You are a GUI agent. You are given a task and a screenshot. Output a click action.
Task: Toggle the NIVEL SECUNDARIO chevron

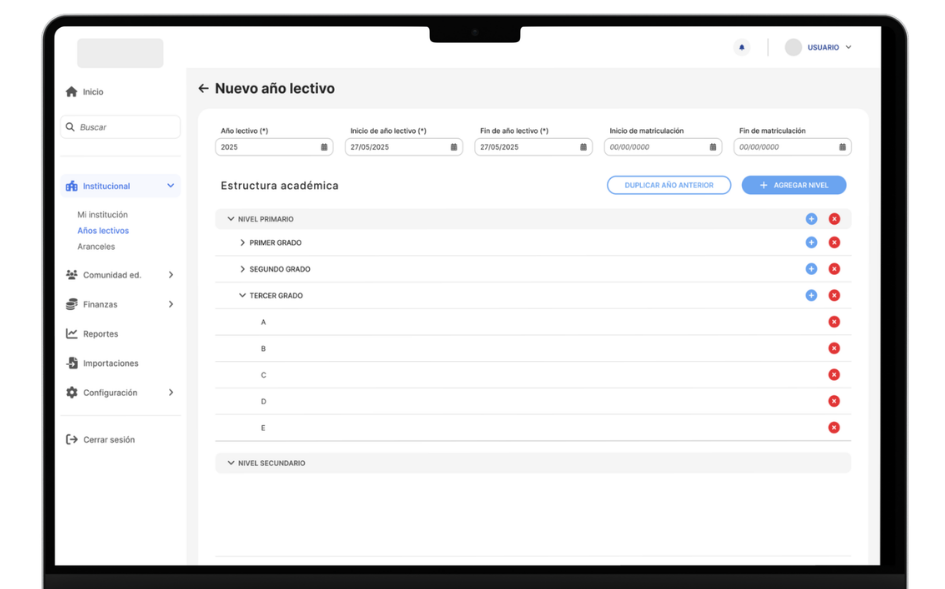click(230, 463)
